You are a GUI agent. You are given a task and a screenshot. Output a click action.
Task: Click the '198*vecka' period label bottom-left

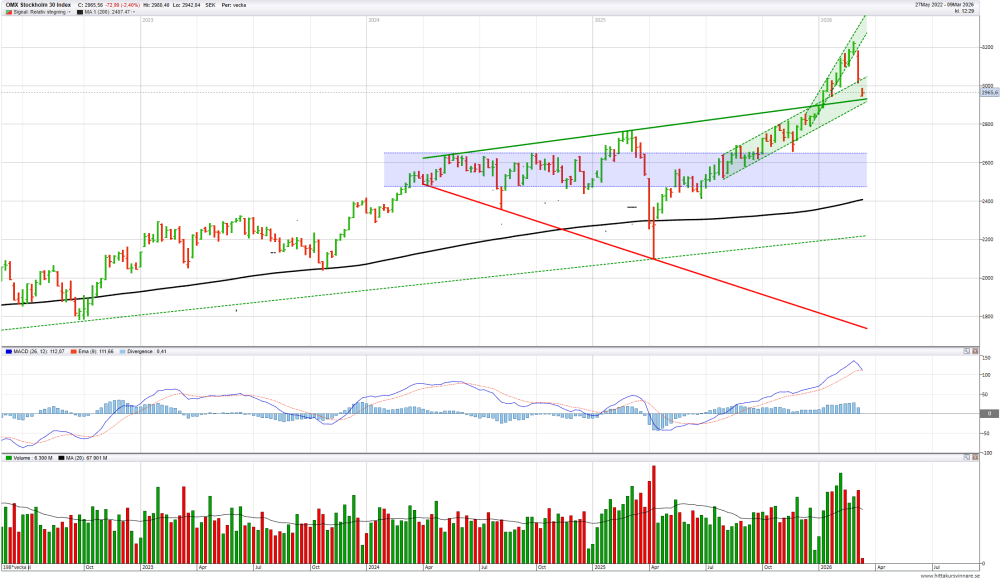tap(14, 567)
